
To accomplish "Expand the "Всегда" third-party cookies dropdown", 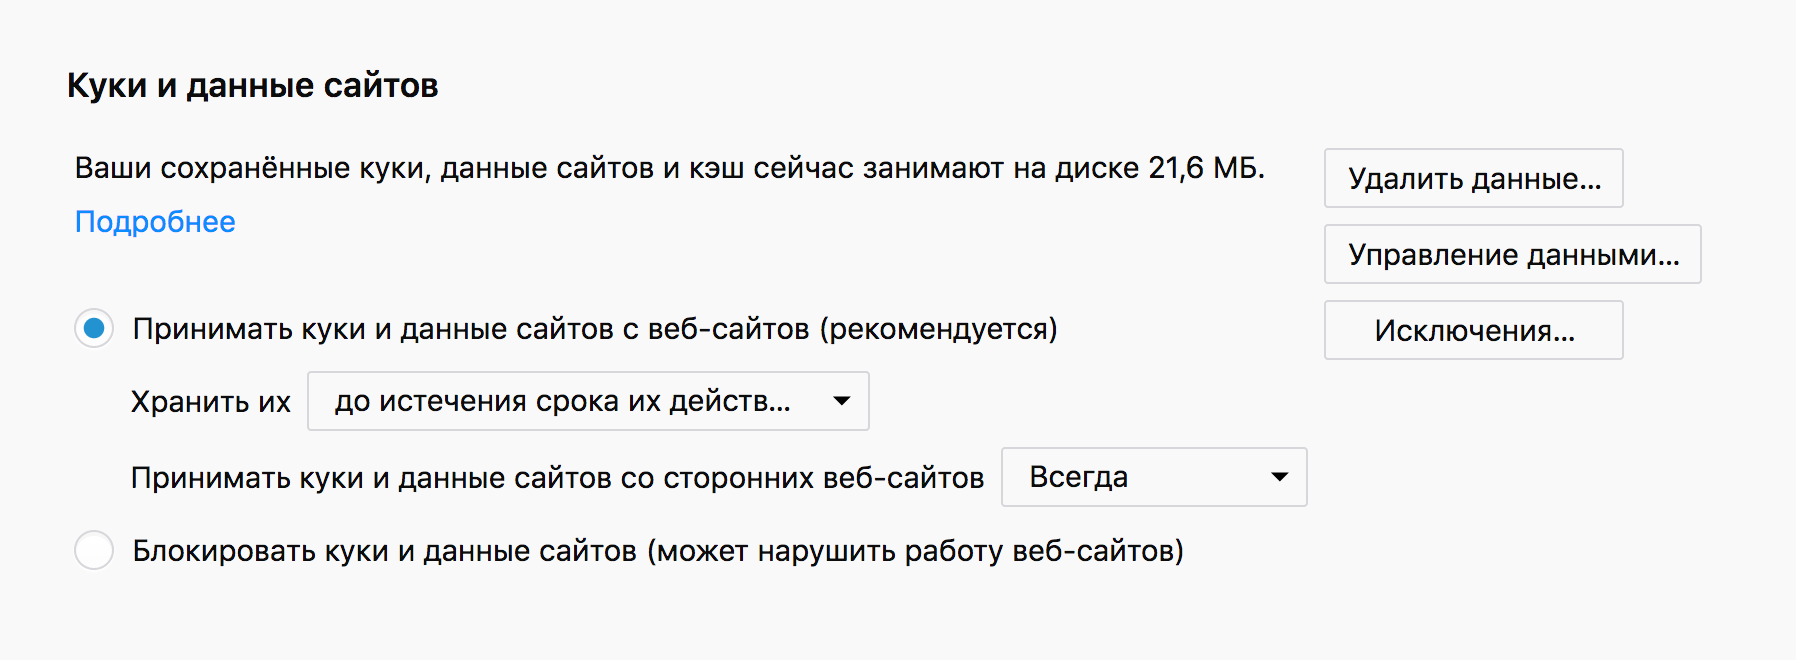I will point(1153,478).
